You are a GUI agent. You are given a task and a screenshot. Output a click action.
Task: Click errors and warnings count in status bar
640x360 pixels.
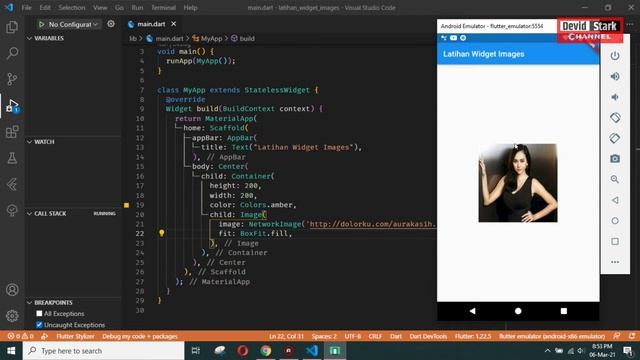(x=20, y=336)
